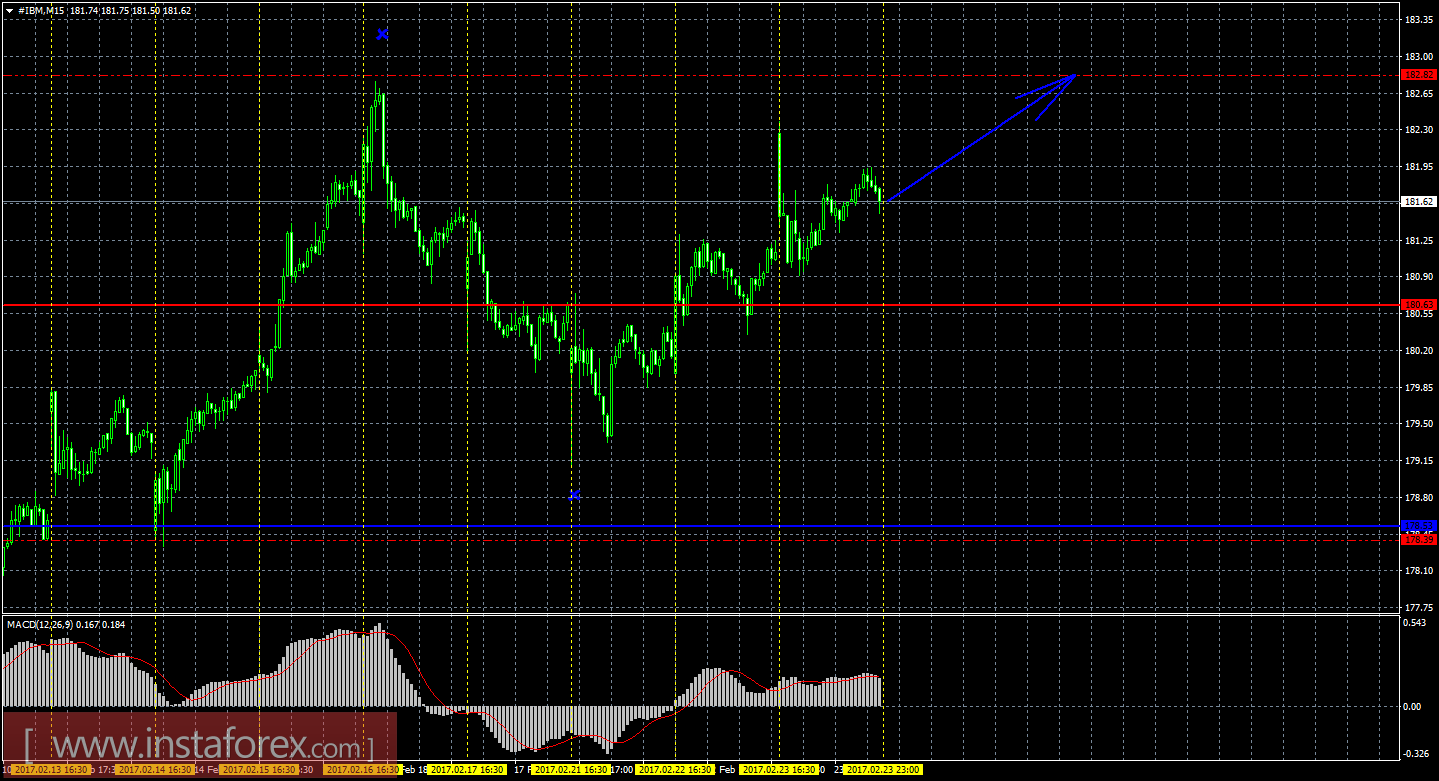Select the red 180.63 price level label

tap(1420, 304)
